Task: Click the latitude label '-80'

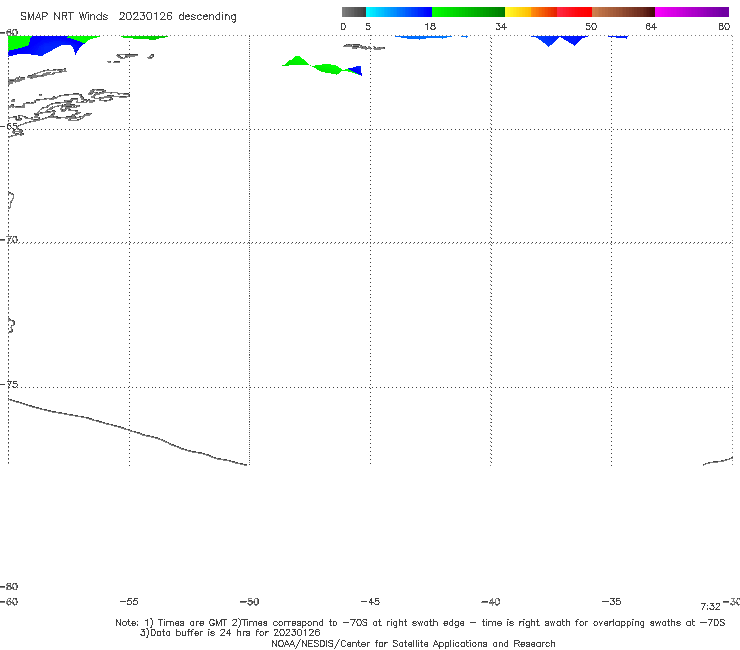Action: coord(9,586)
